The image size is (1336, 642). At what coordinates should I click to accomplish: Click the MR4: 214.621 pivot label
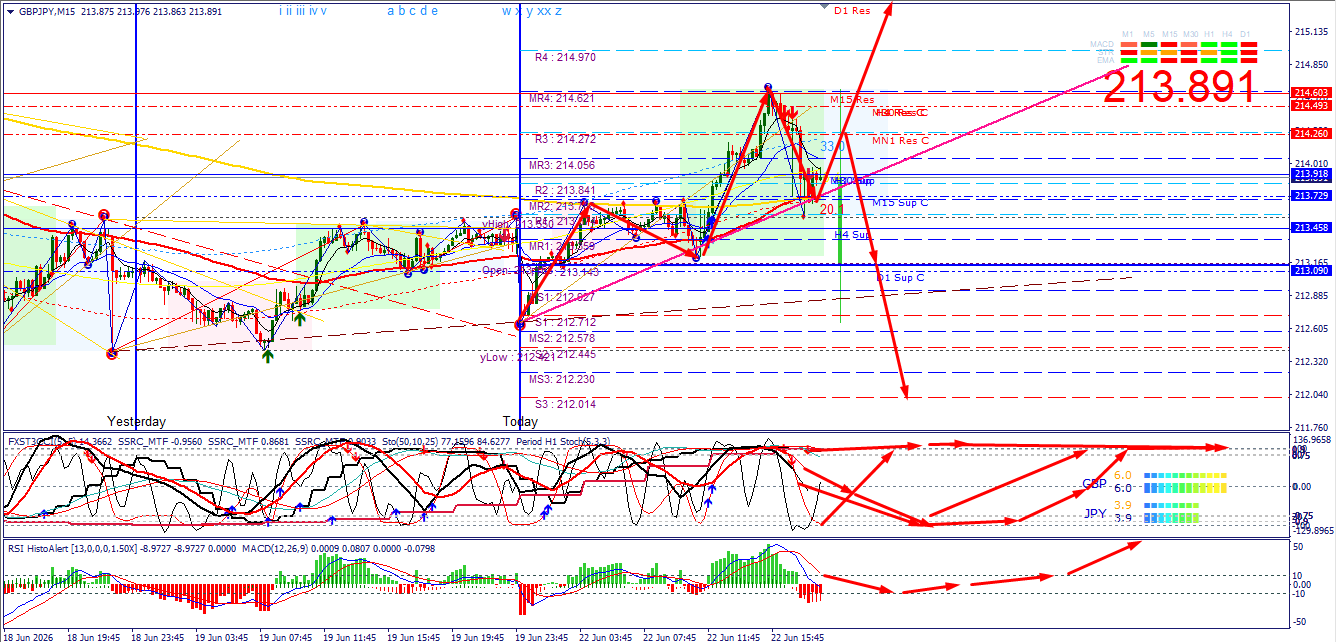pyautogui.click(x=562, y=99)
